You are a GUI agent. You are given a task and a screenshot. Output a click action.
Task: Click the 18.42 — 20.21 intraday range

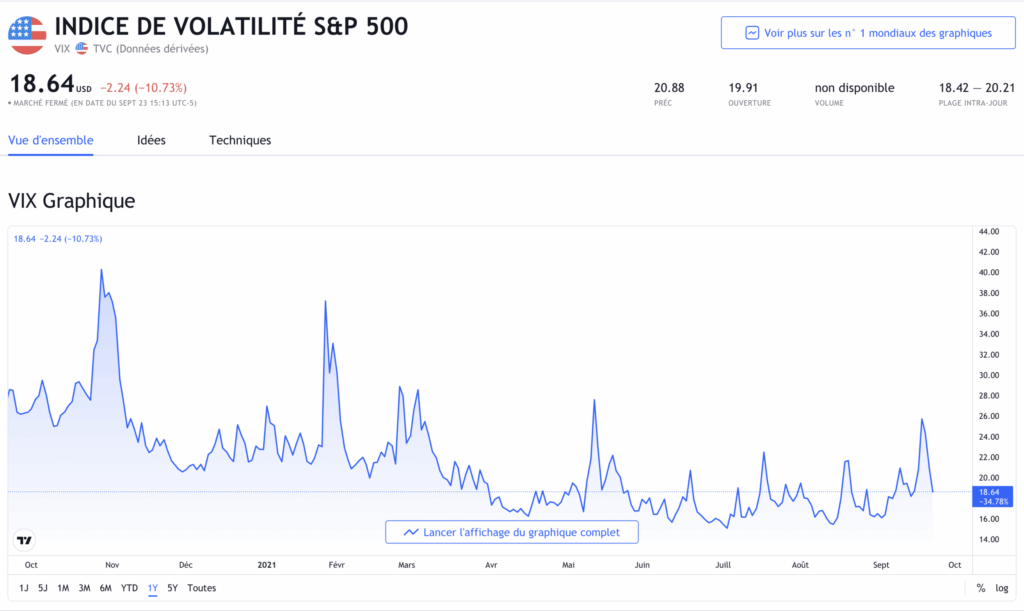(x=977, y=87)
